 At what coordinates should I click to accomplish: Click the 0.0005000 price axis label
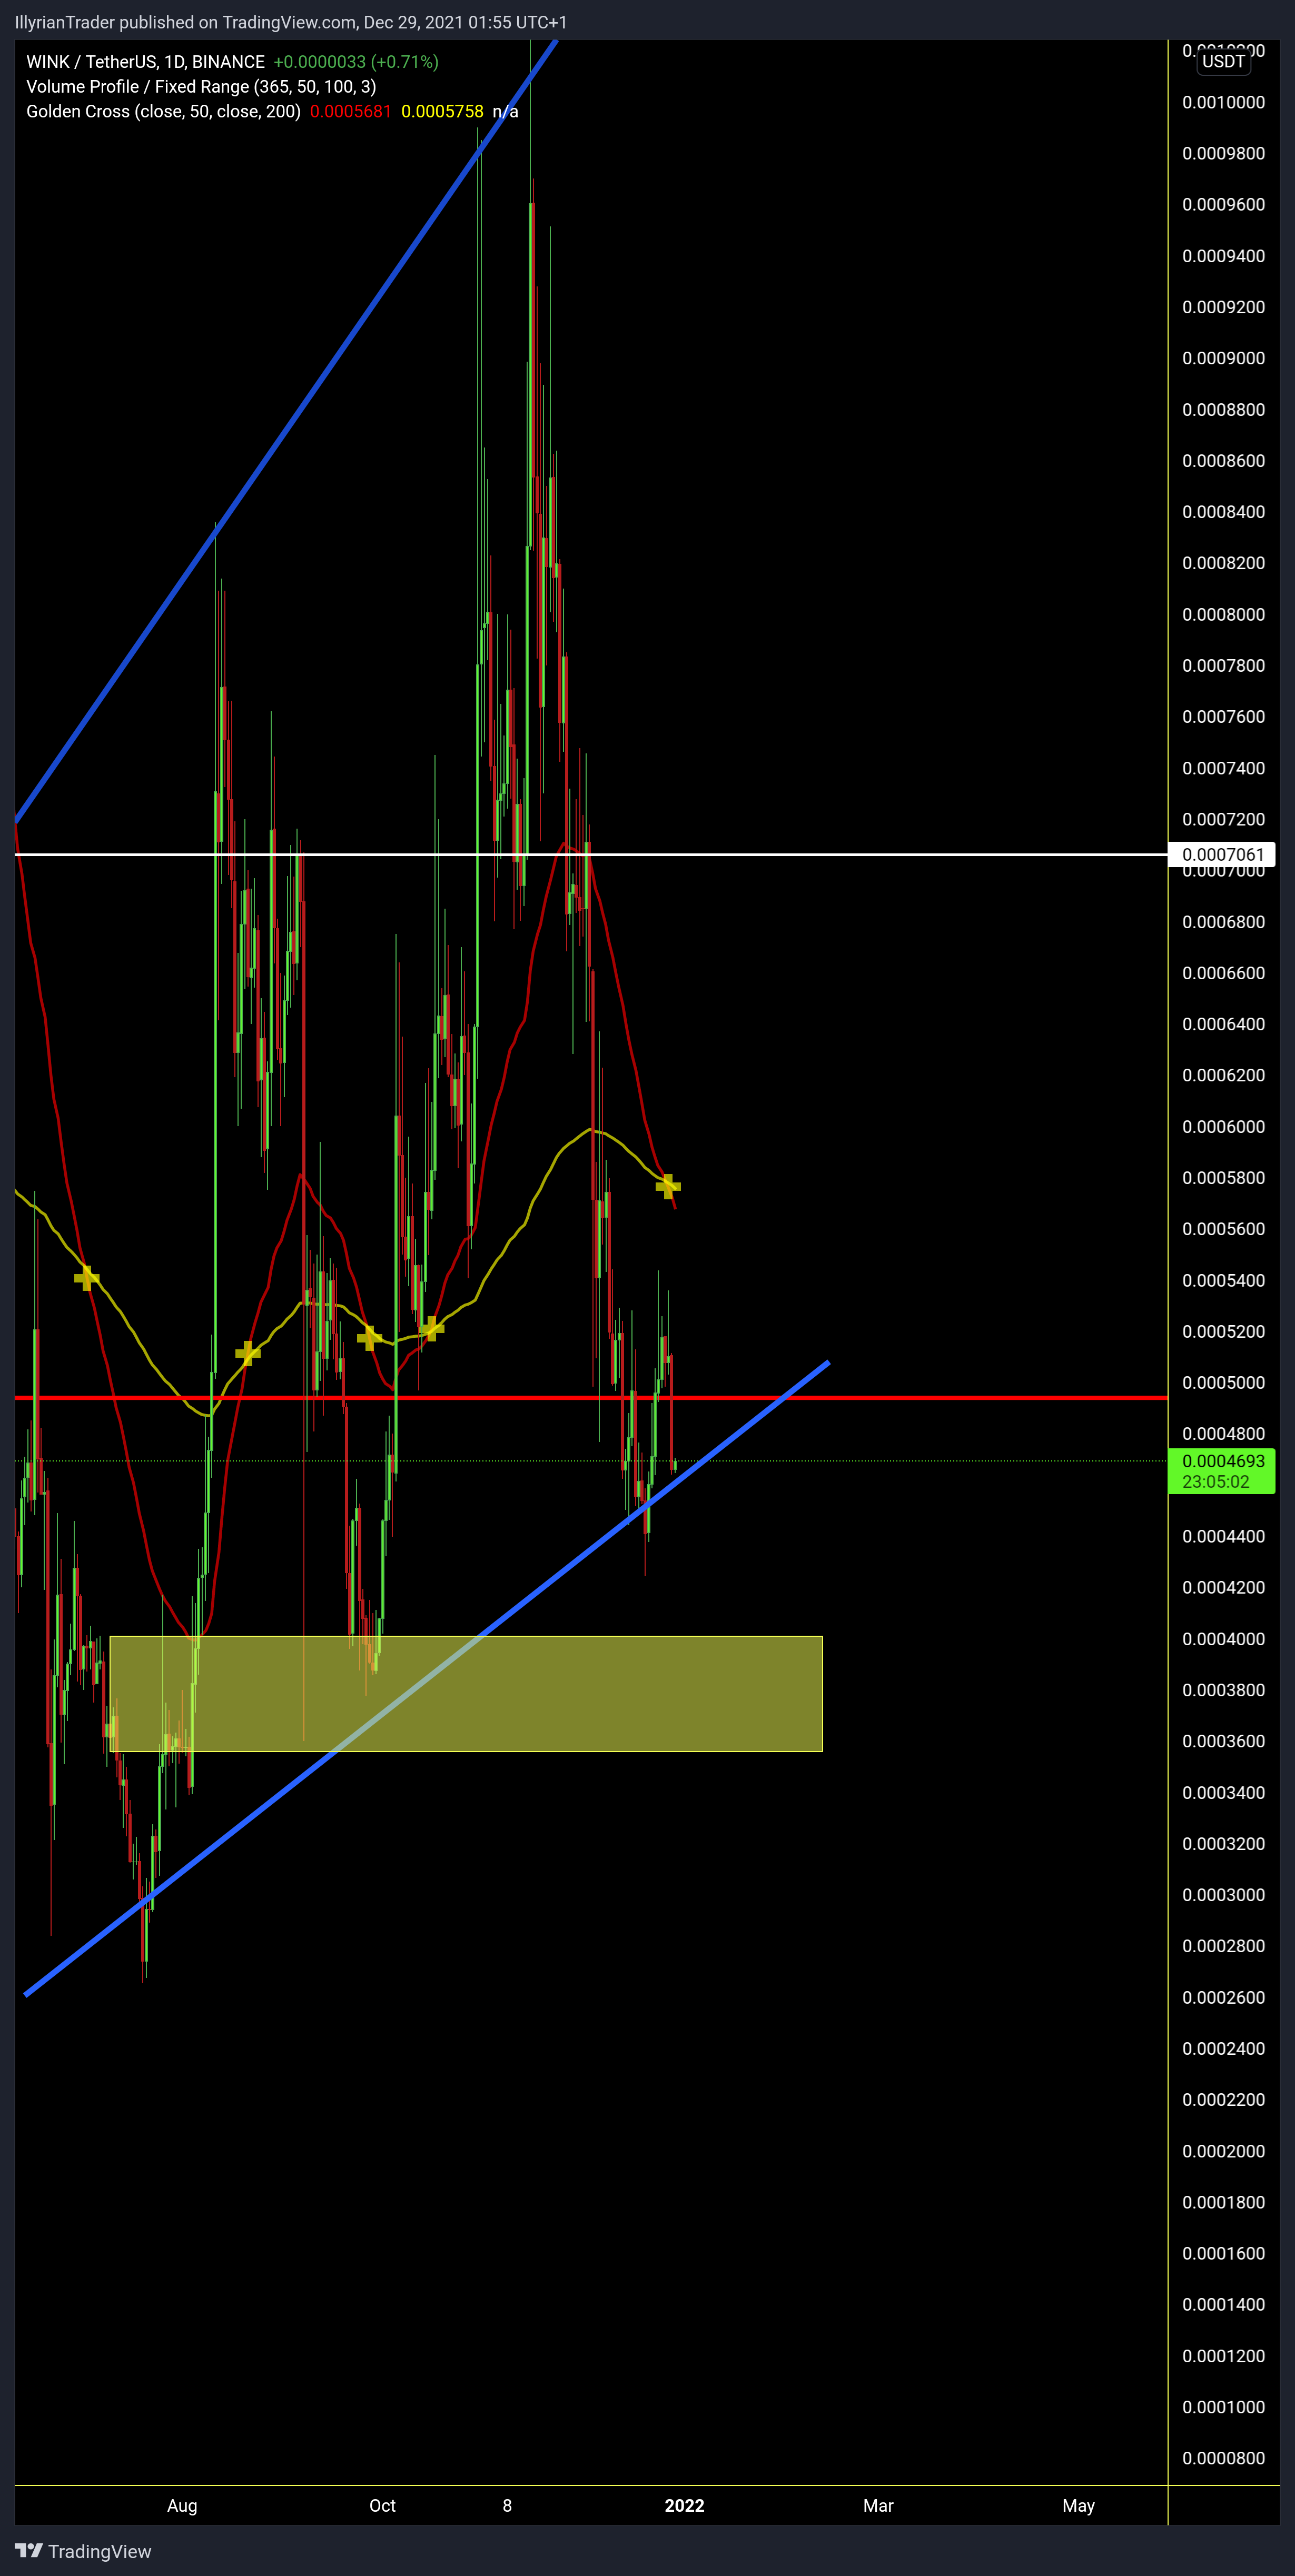pos(1223,1382)
